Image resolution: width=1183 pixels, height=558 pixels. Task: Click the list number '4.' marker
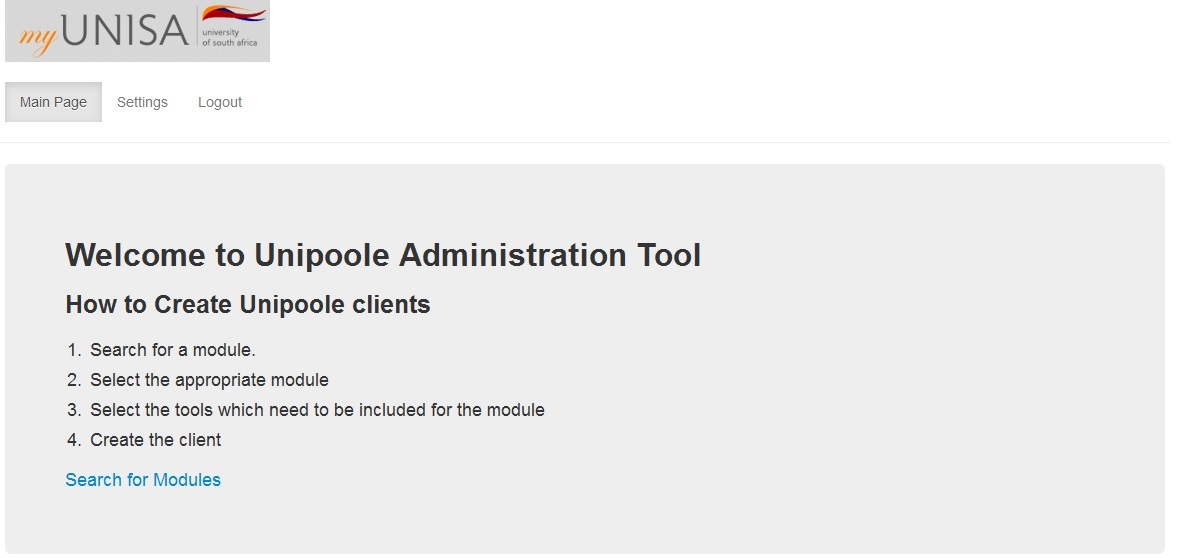[x=74, y=440]
